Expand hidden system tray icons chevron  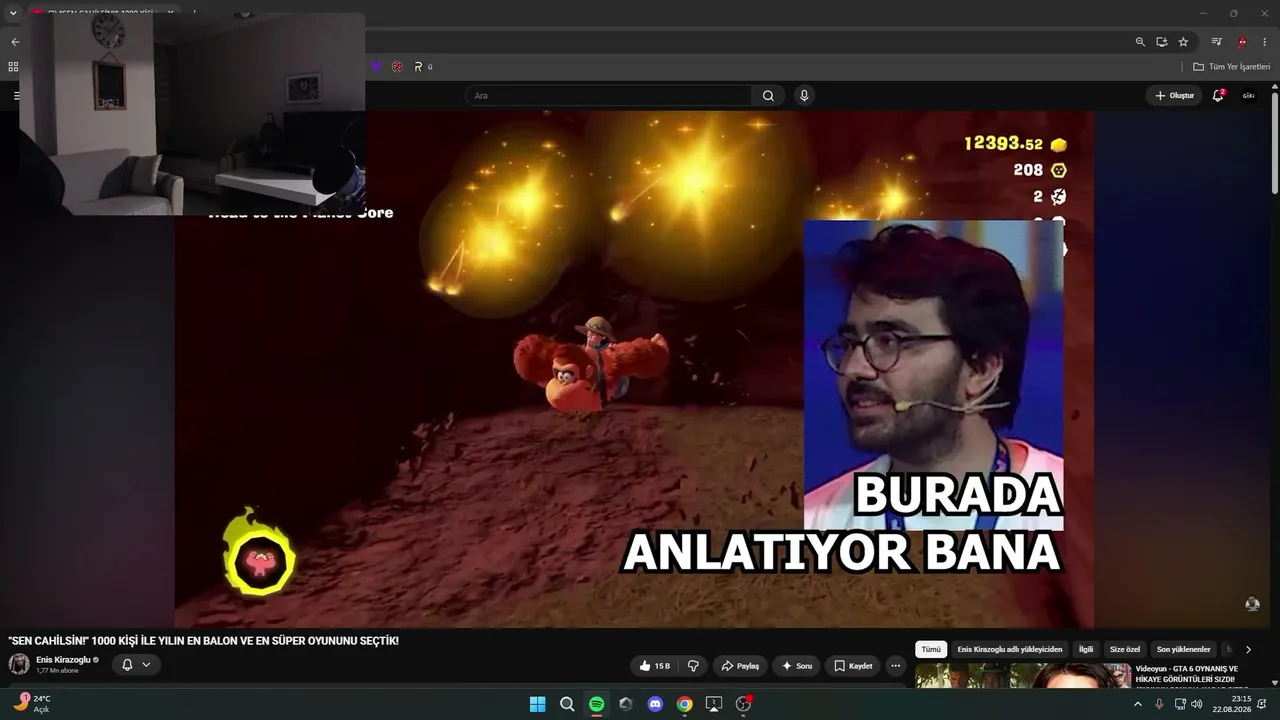coord(1137,704)
